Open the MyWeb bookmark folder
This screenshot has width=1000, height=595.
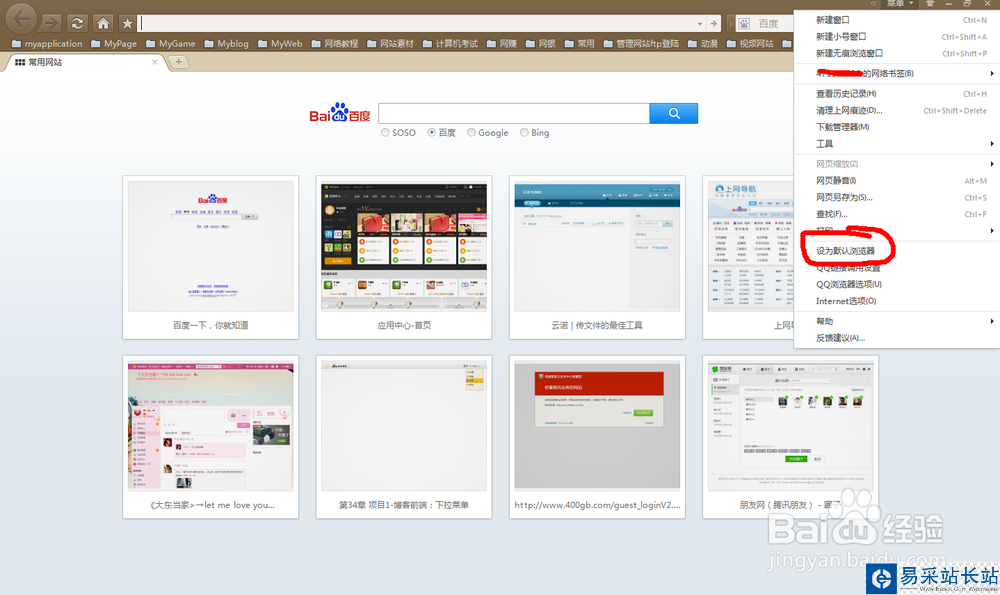[x=280, y=43]
